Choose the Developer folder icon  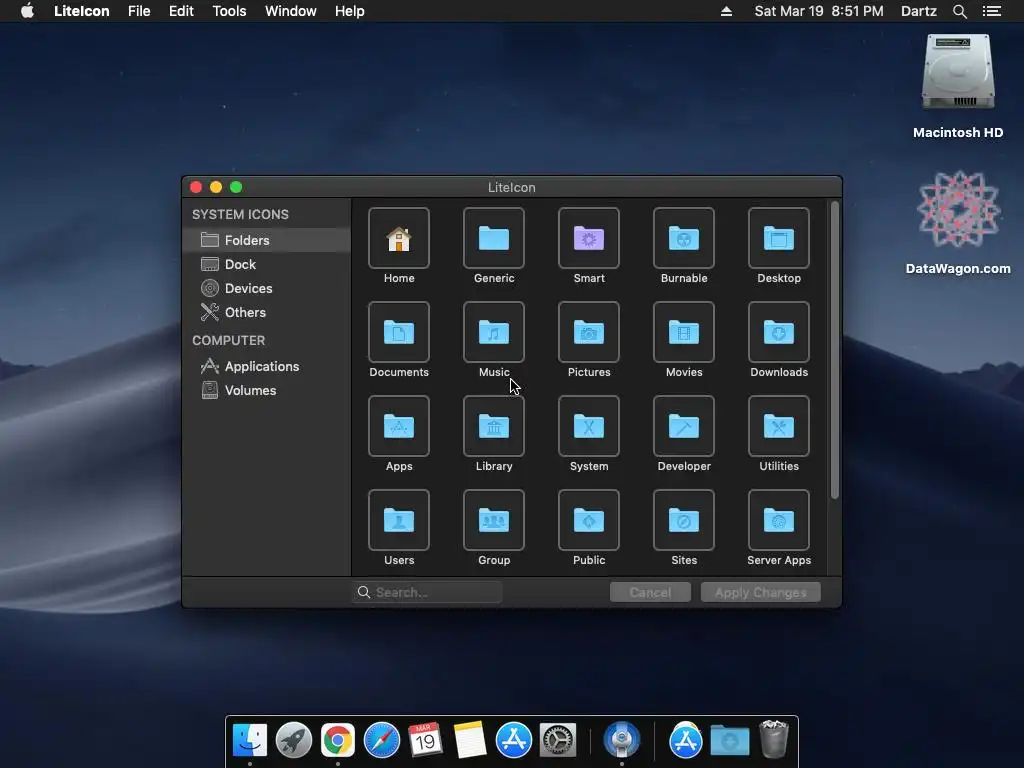(684, 426)
